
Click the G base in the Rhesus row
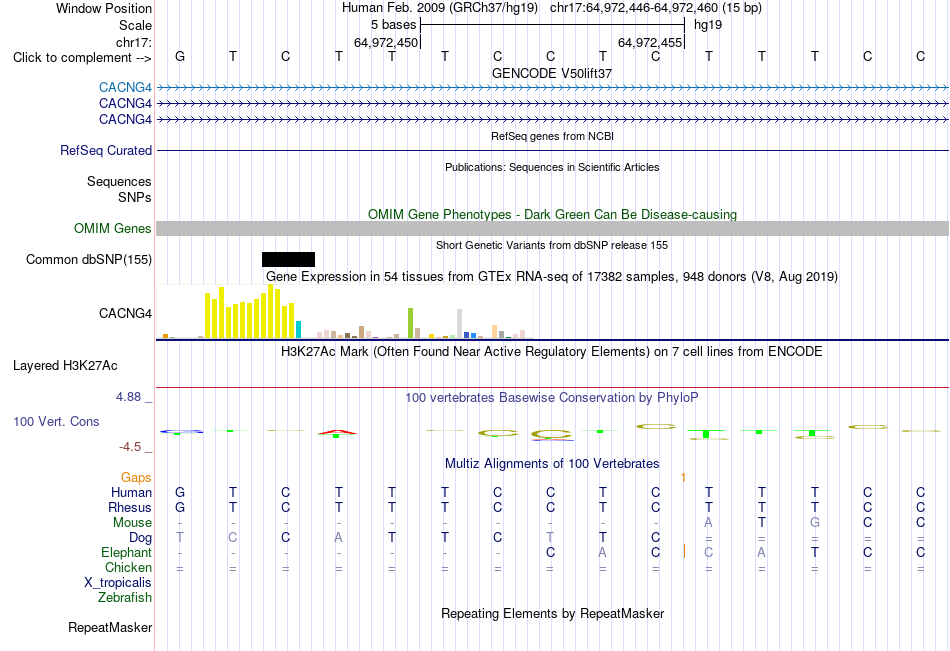(x=180, y=507)
